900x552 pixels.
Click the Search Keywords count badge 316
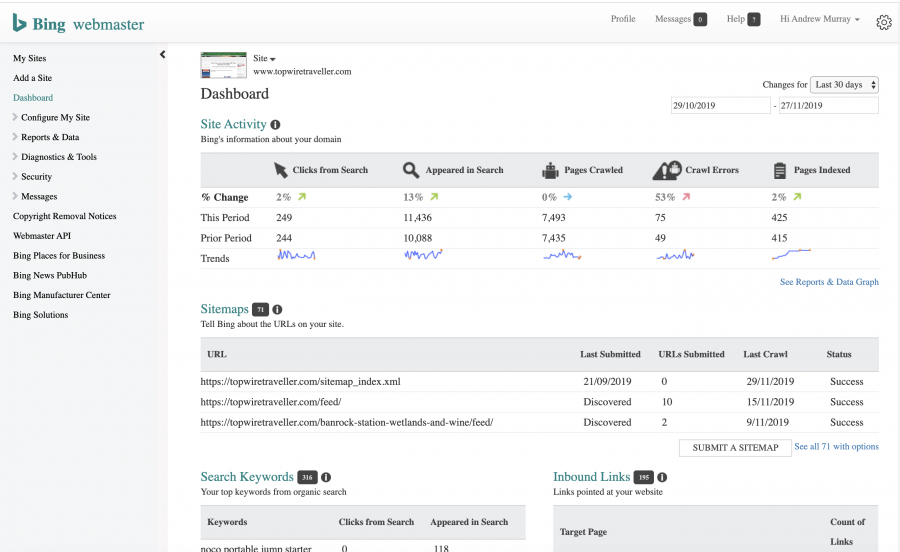pyautogui.click(x=307, y=477)
